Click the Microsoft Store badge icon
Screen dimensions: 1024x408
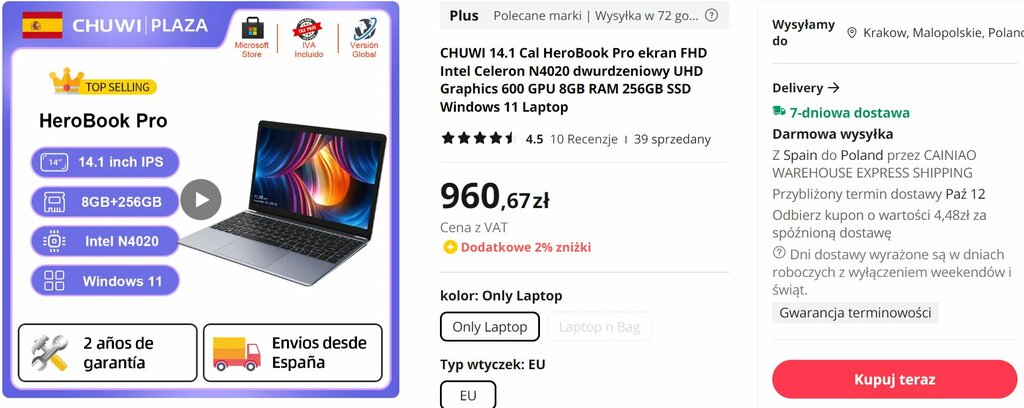click(252, 29)
